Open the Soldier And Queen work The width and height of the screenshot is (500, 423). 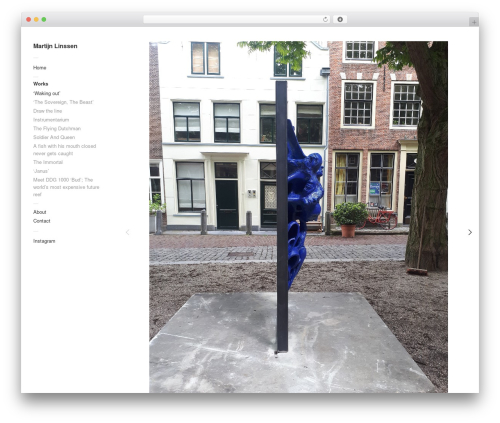pyautogui.click(x=54, y=137)
